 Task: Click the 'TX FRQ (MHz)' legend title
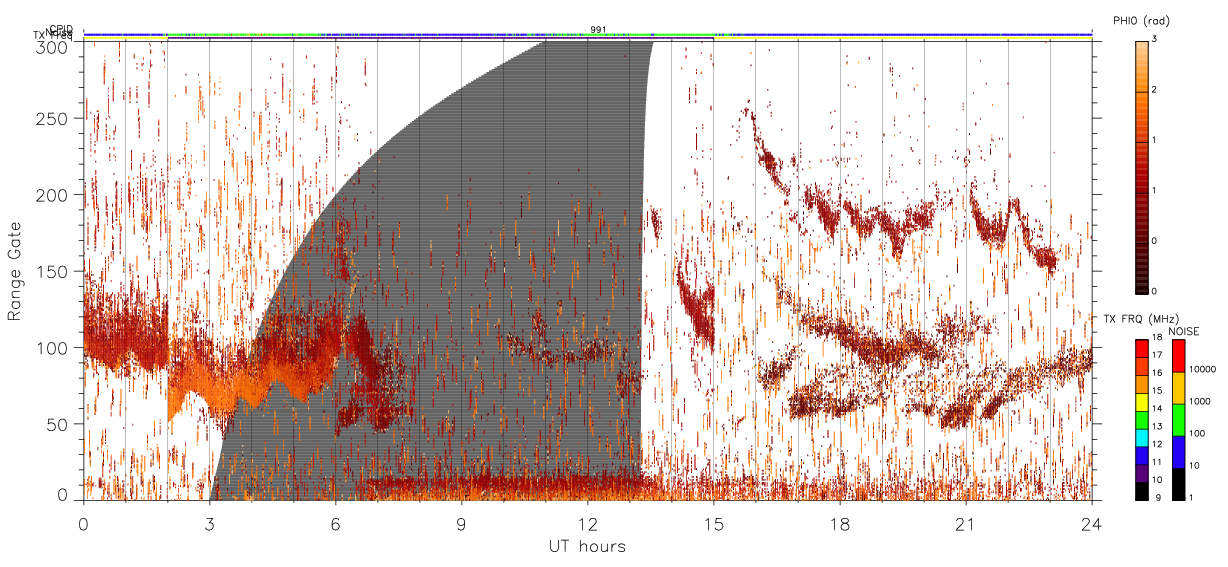point(1142,319)
